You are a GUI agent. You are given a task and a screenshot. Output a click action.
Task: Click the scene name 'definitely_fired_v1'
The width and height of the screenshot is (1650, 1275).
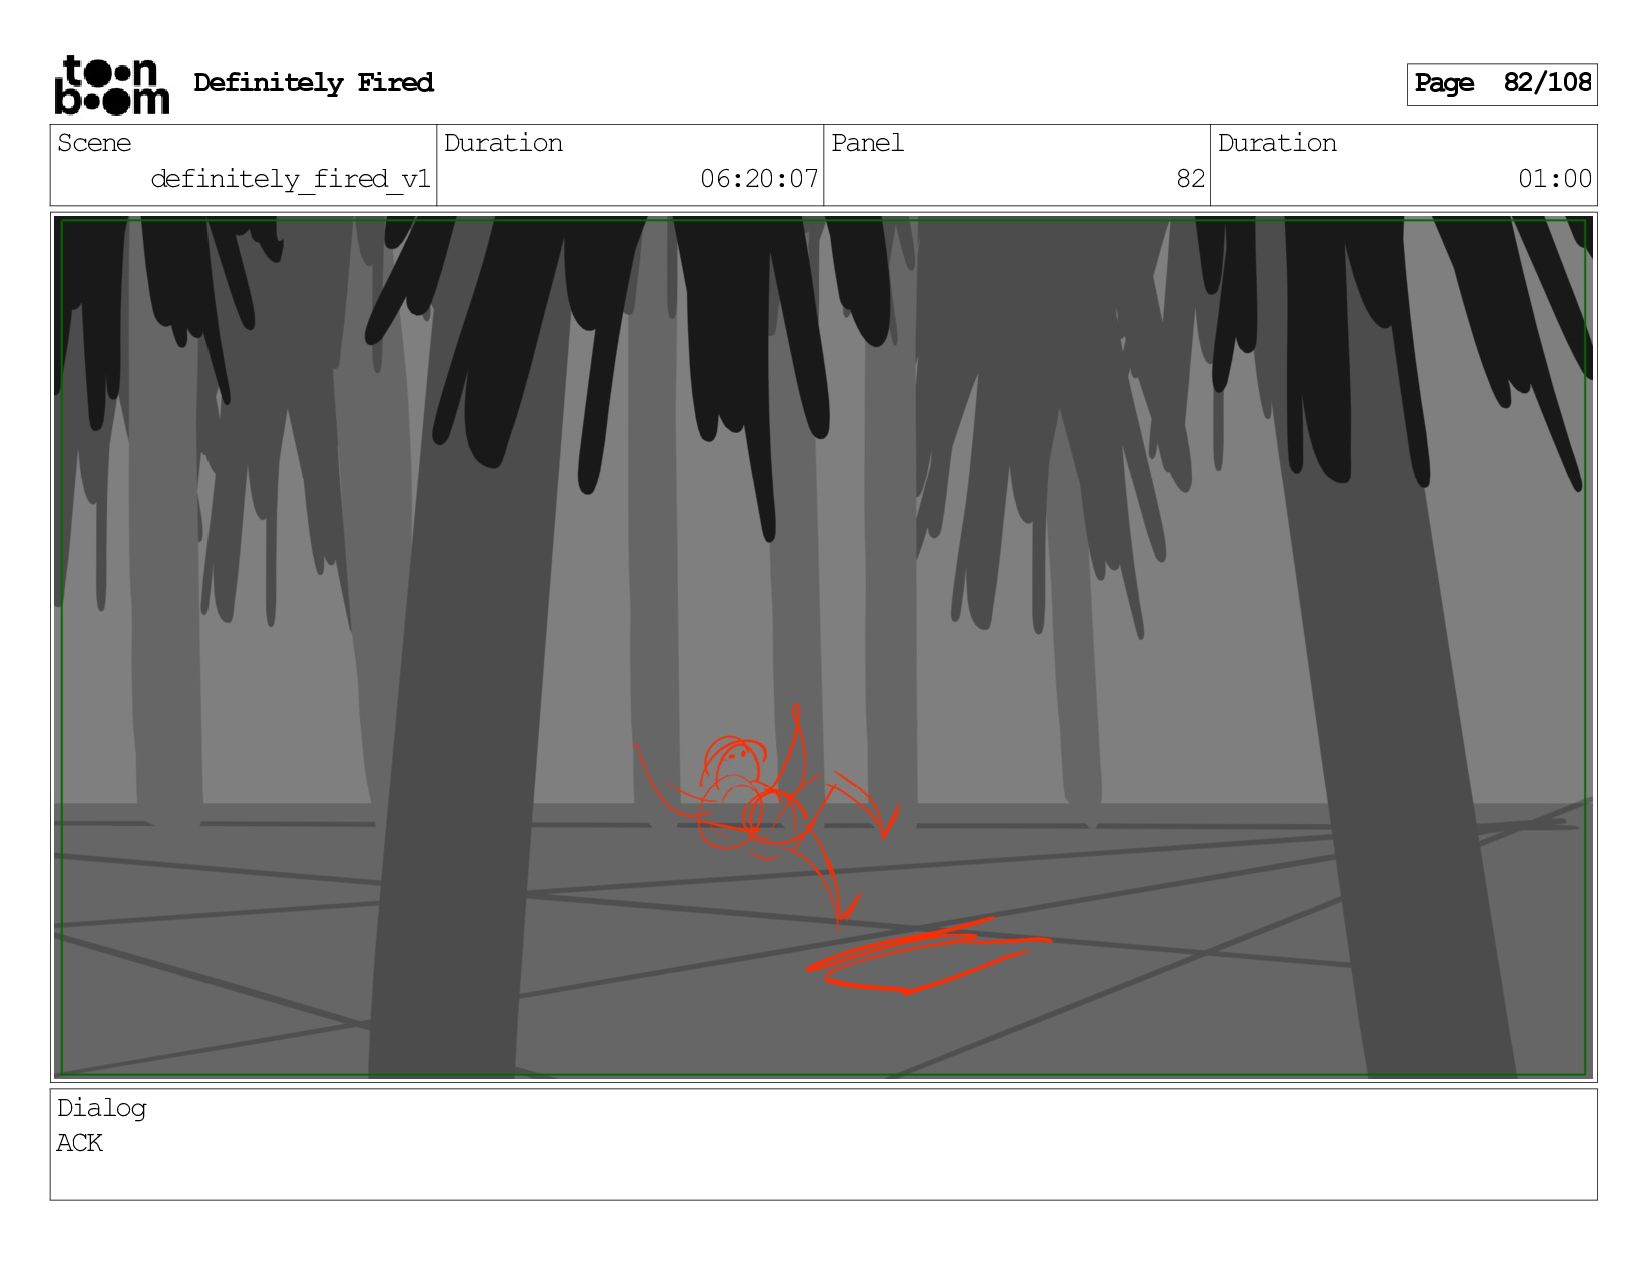(290, 179)
